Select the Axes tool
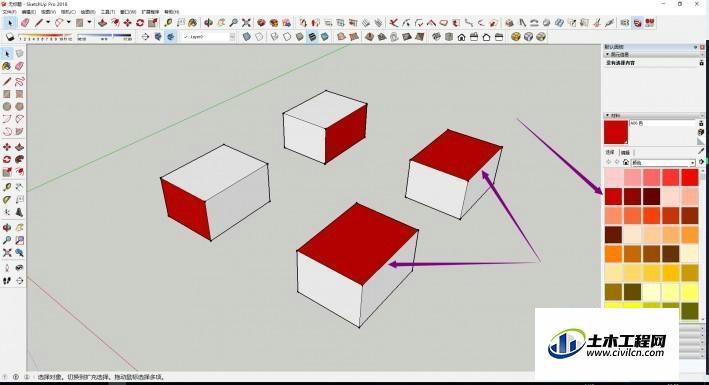Viewport: 709px width, 385px height. tap(7, 212)
